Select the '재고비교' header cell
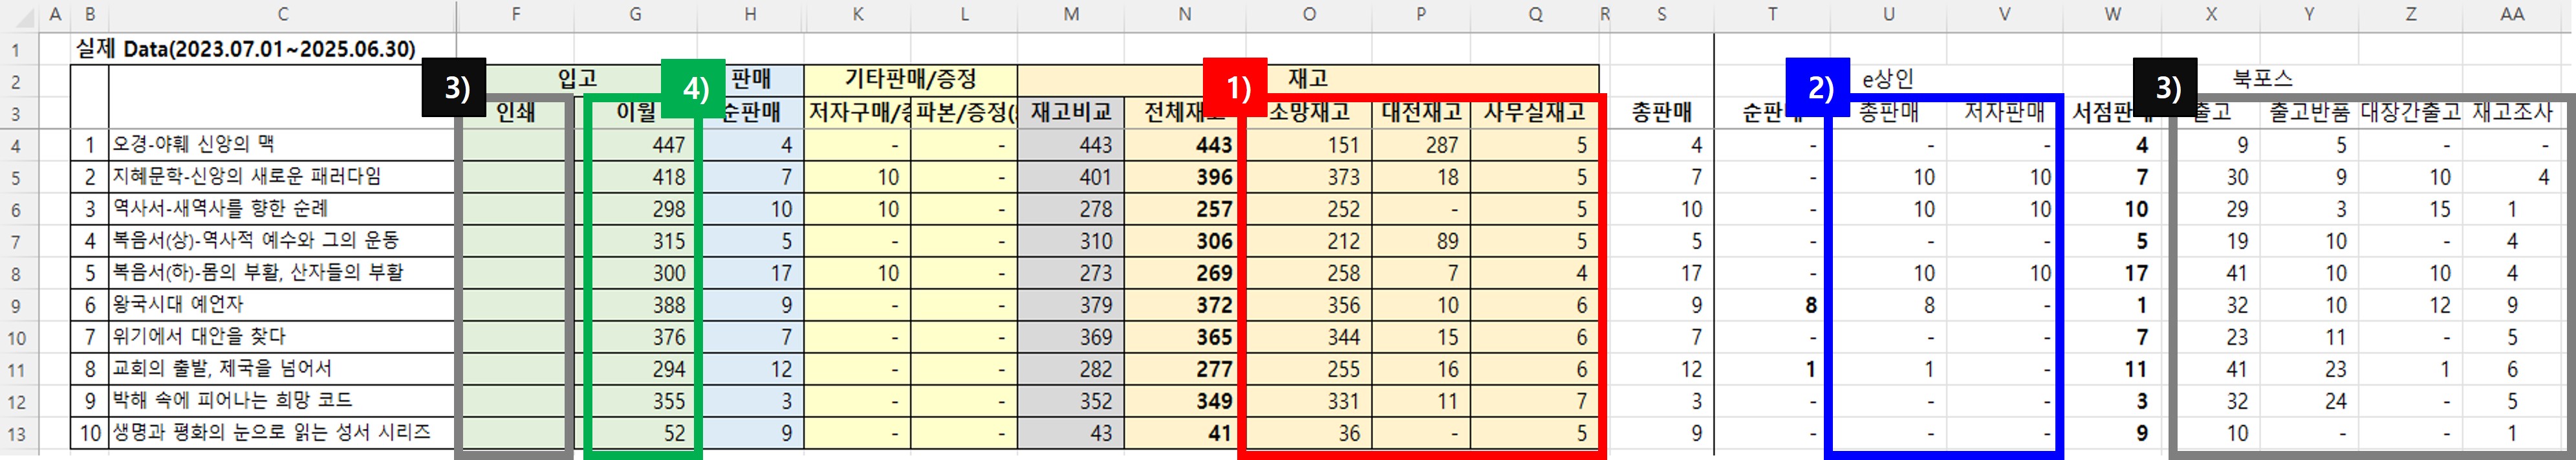The width and height of the screenshot is (2576, 460). 1071,112
